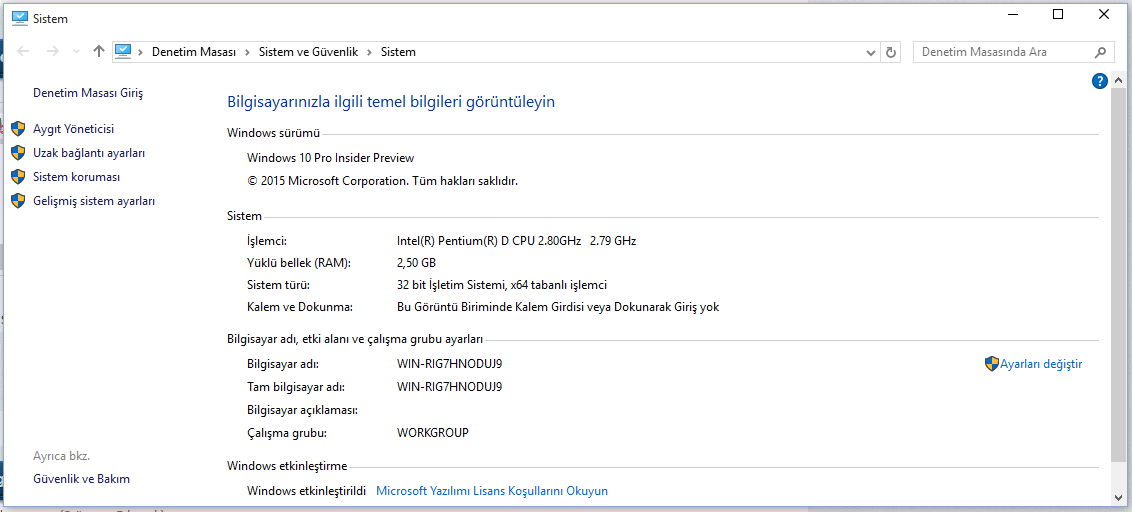Screen dimensions: 1132x512
Task: Click the vertical scrollbar thumb
Action: (x=1118, y=273)
